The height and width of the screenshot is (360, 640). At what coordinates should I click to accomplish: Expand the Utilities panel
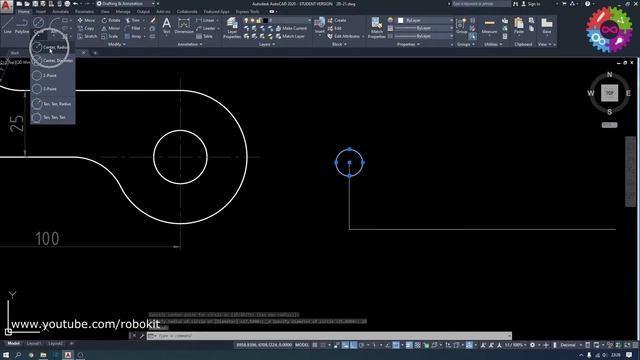[x=493, y=44]
